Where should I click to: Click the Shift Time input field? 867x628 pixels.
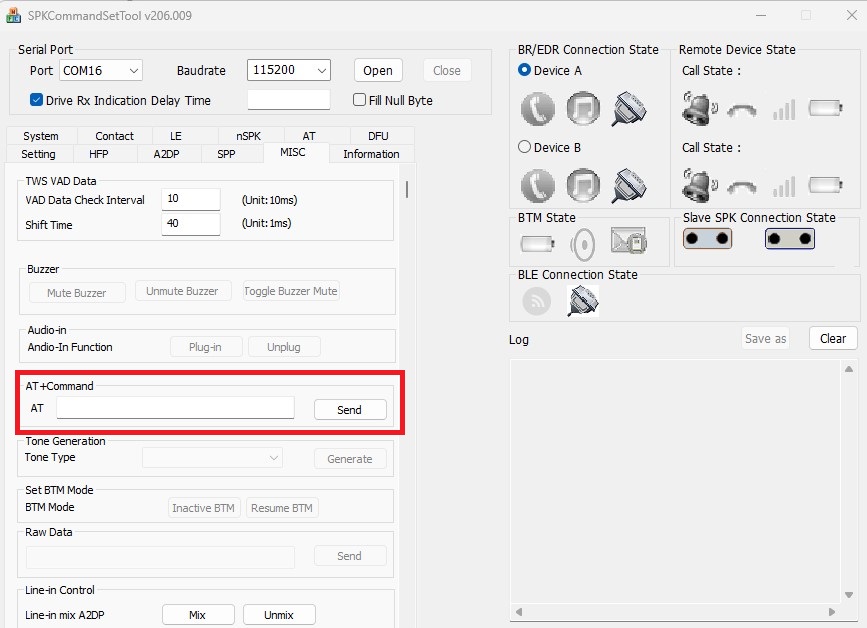point(191,224)
